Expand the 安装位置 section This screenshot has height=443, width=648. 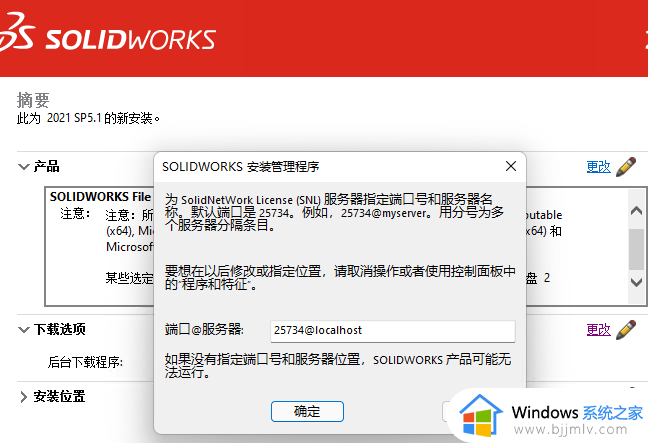coord(24,397)
